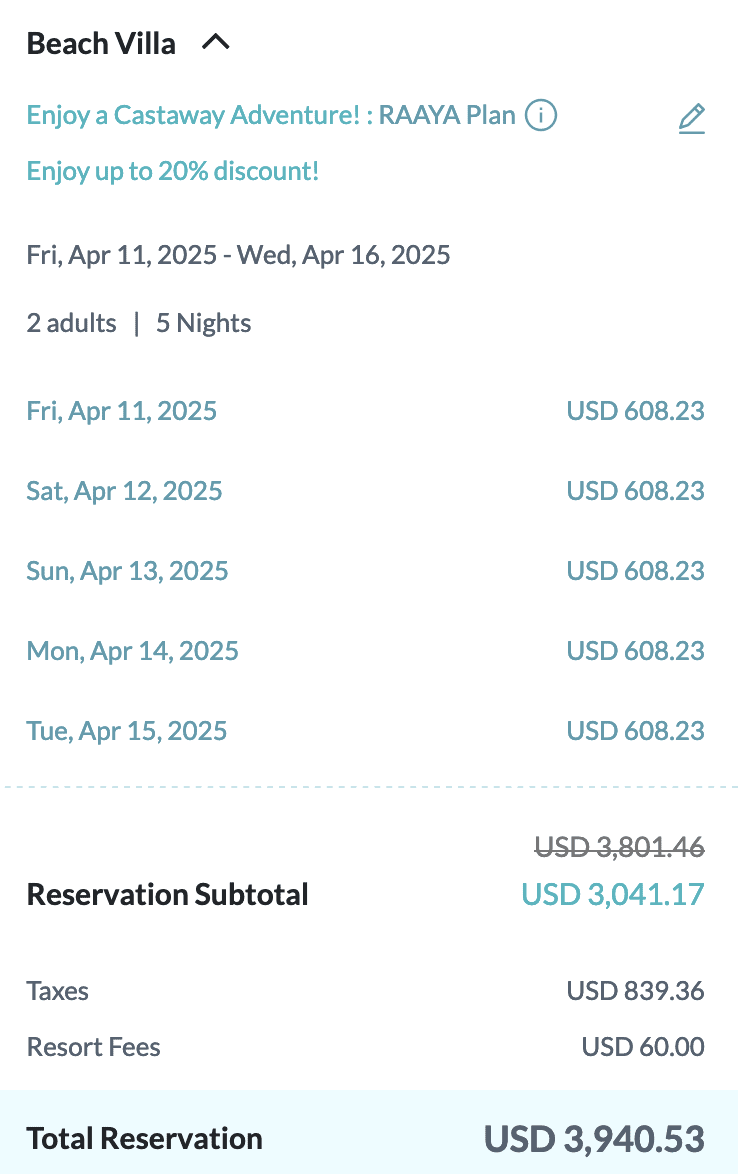
Task: Click the 5 Nights label
Action: [x=203, y=324]
